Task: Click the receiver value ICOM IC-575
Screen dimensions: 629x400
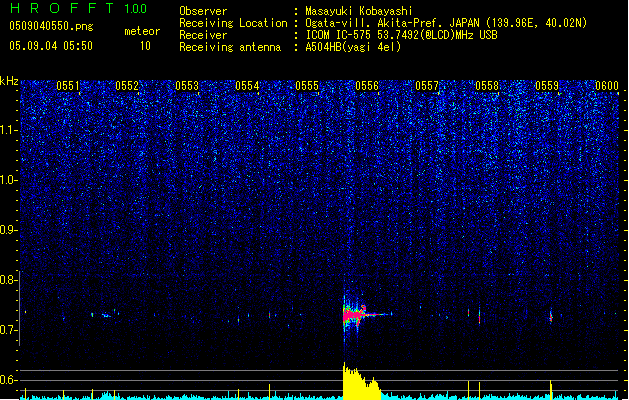Action: (x=338, y=35)
